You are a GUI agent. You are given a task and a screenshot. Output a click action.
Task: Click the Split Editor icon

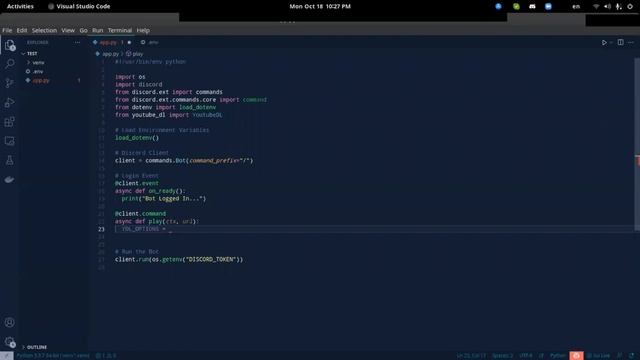click(x=620, y=42)
